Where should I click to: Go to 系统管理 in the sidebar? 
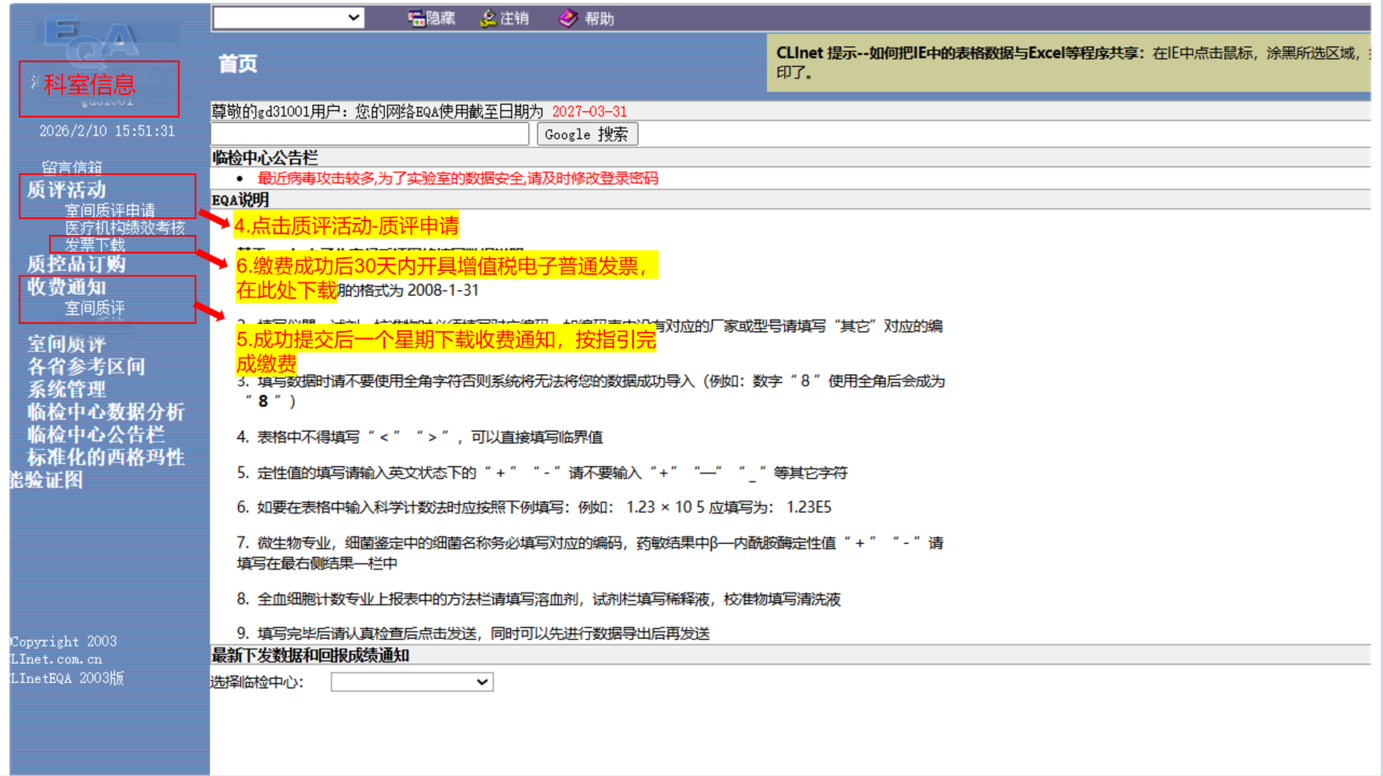pyautogui.click(x=66, y=389)
